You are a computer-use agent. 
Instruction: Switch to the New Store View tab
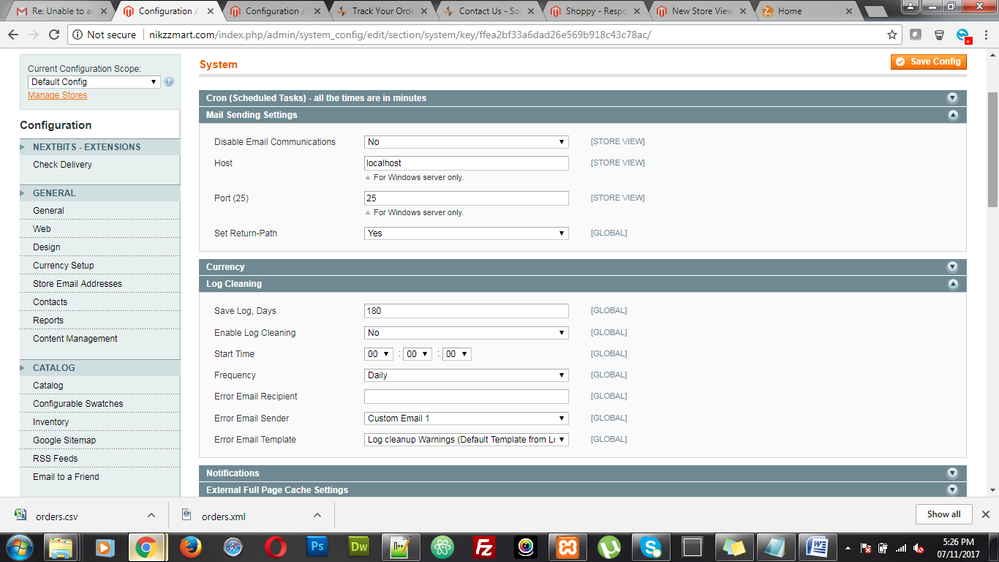click(705, 11)
